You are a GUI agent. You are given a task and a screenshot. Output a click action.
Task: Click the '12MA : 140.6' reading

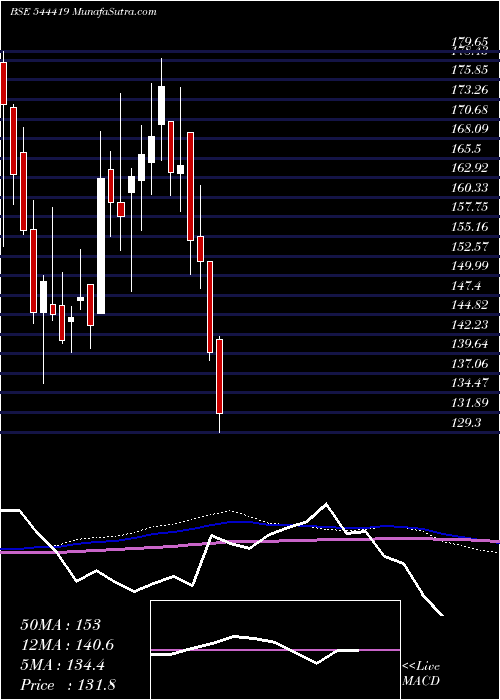pyautogui.click(x=67, y=645)
